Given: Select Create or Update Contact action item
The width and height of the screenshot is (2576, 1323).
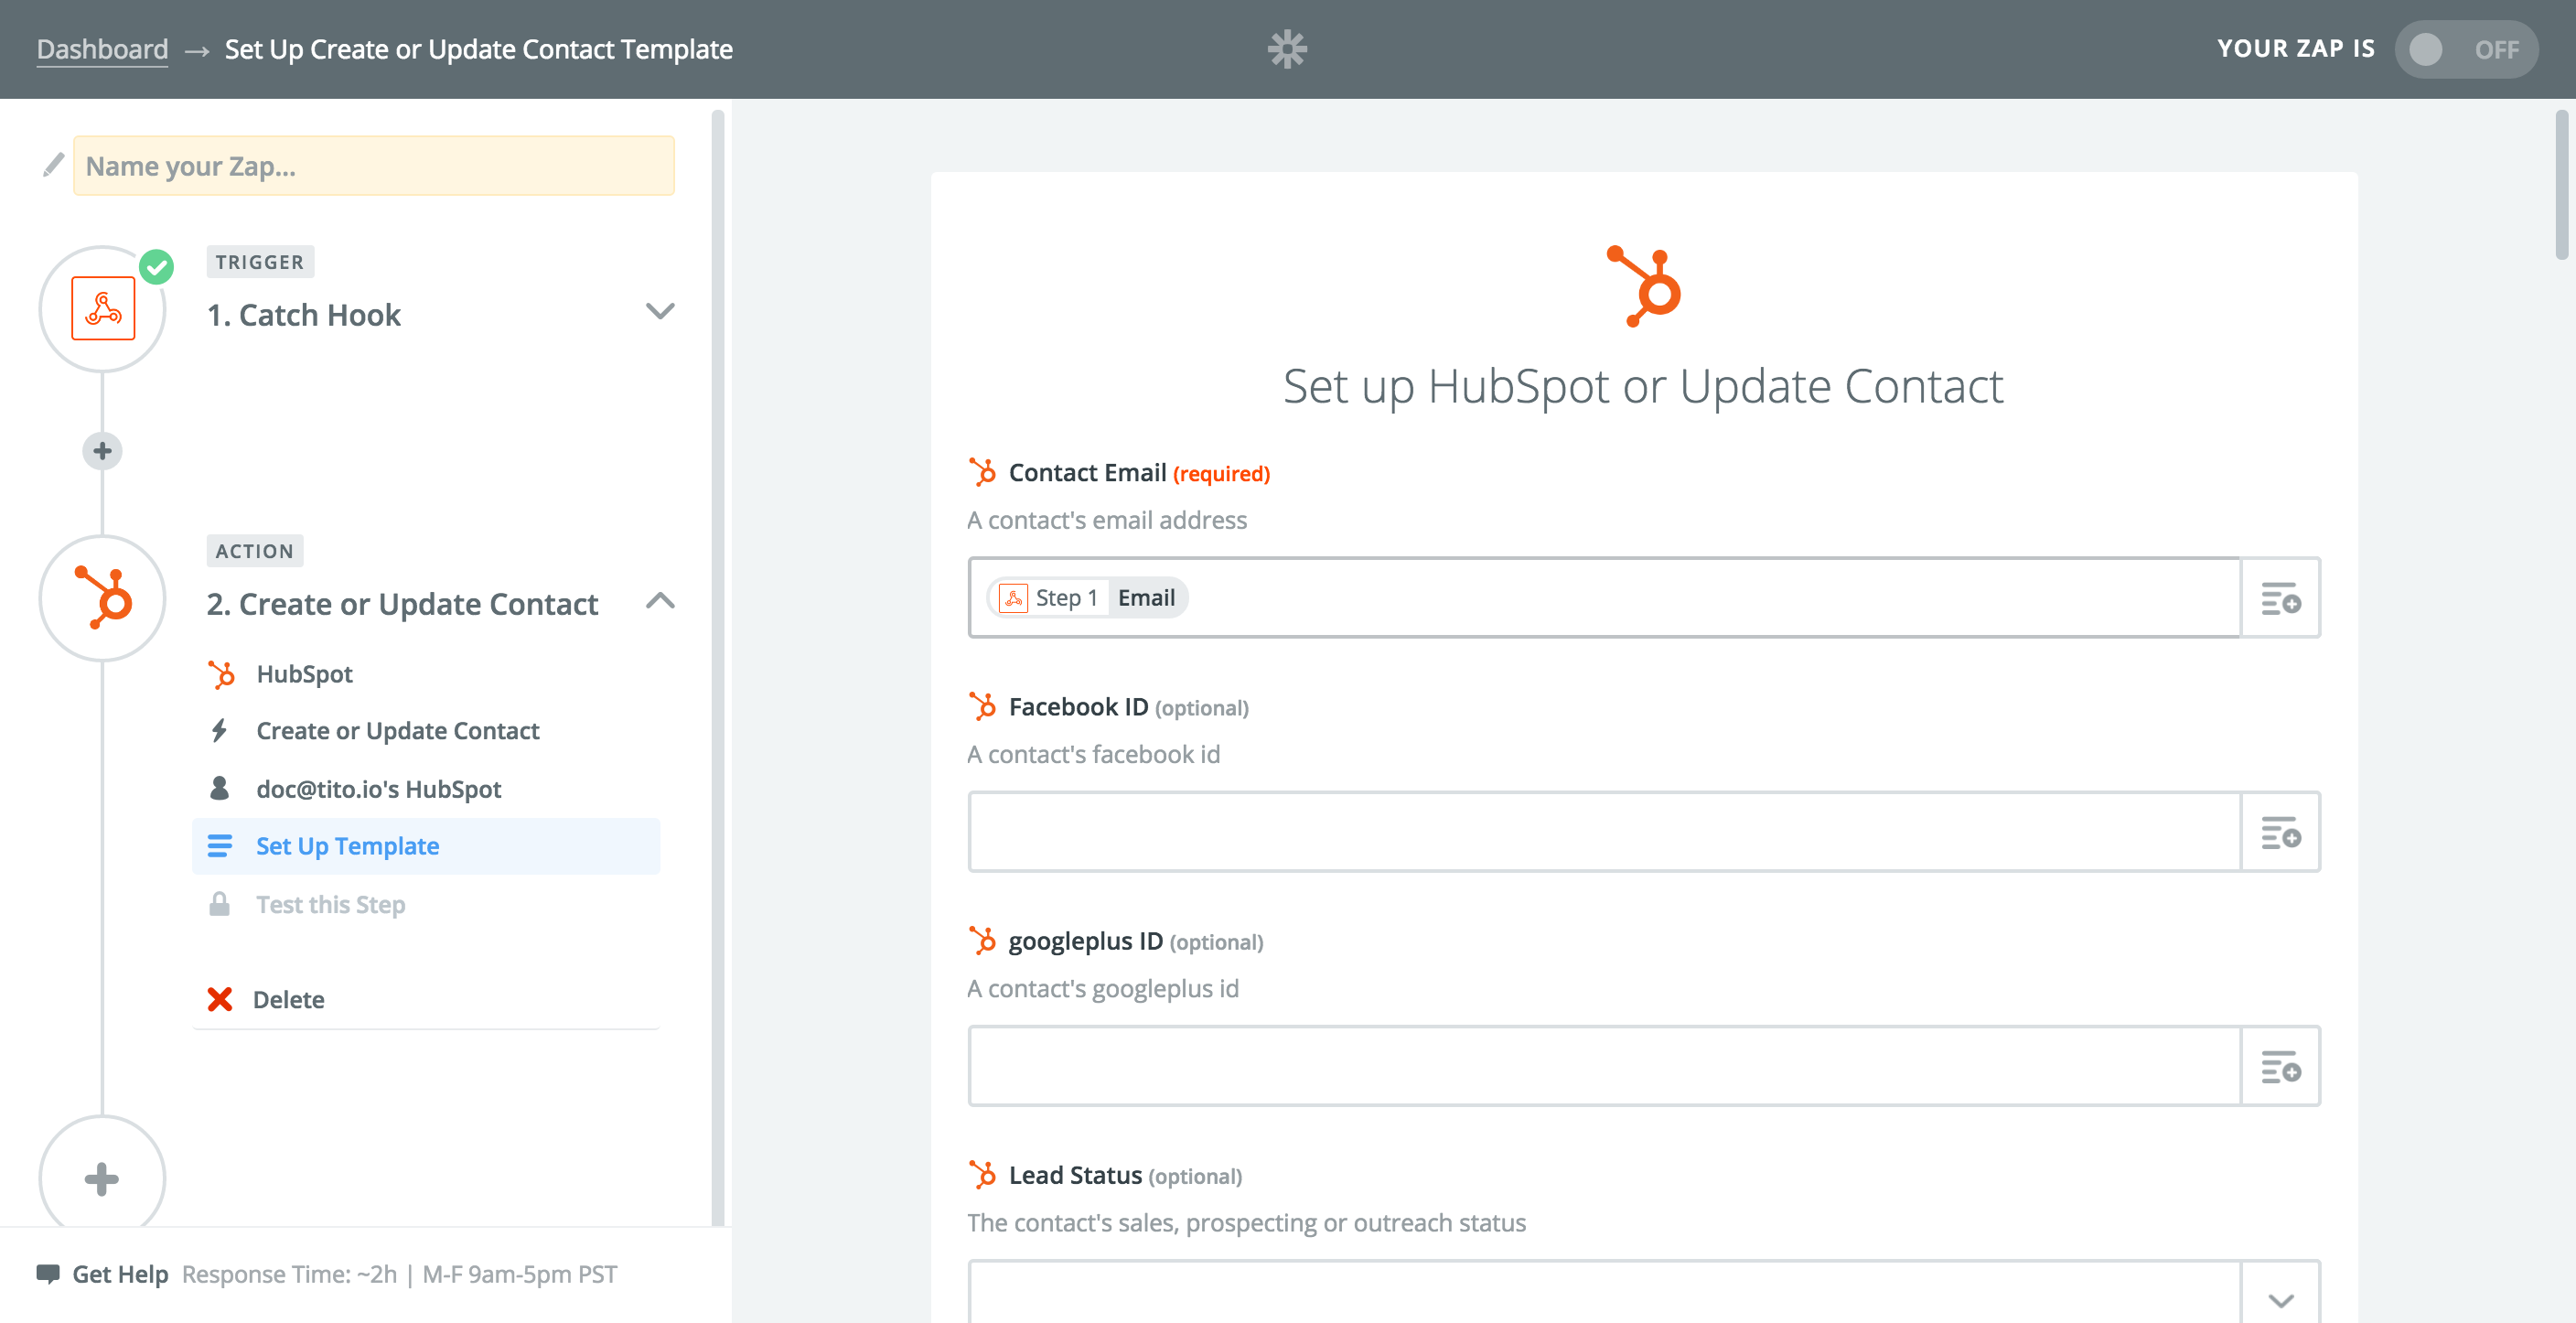Looking at the screenshot, I should click(426, 731).
